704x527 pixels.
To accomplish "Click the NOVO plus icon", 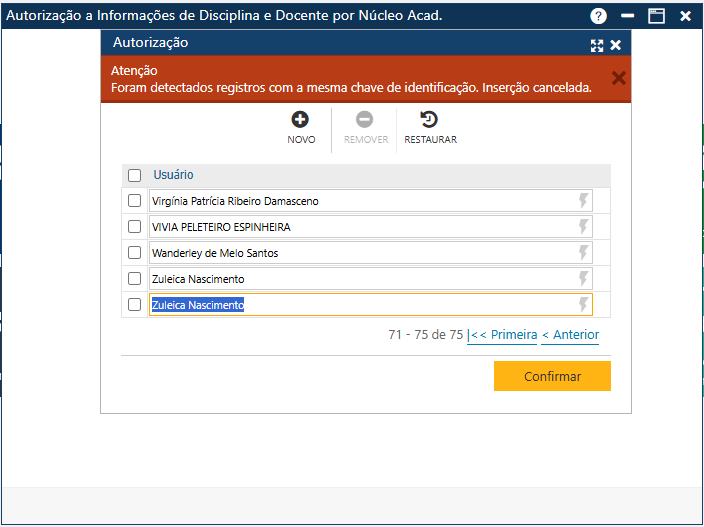I will tap(300, 120).
